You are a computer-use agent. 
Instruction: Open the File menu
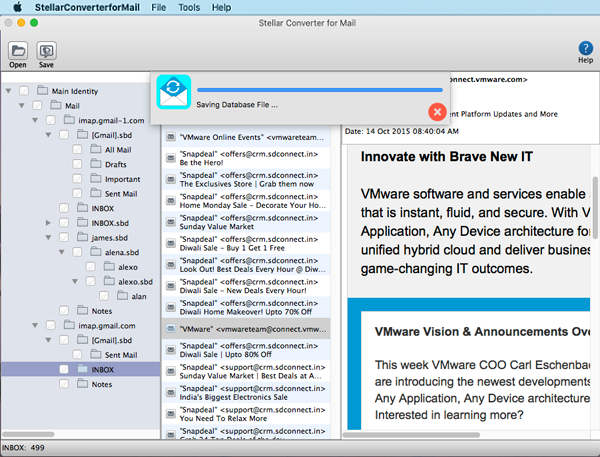coord(158,7)
